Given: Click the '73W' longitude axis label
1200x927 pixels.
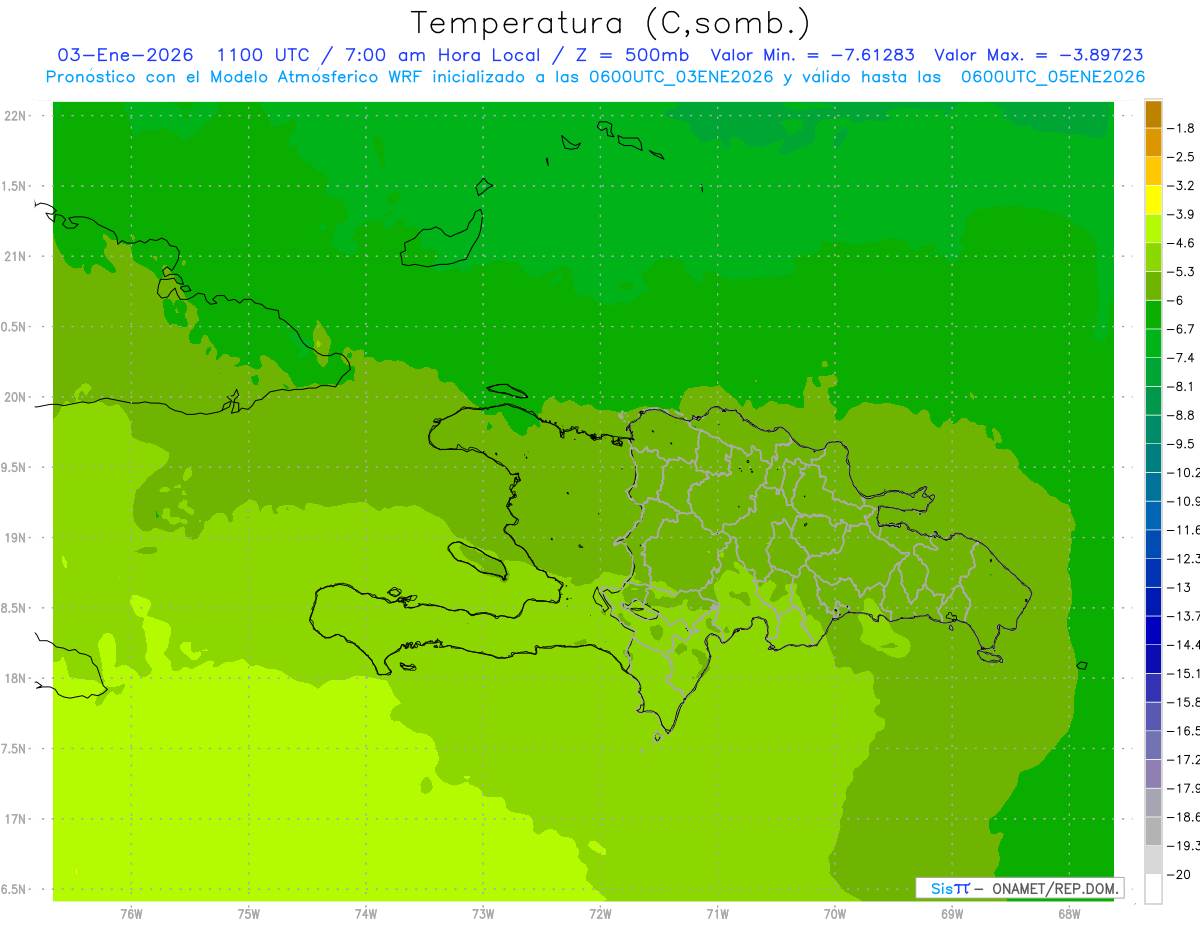Looking at the screenshot, I should click(x=483, y=914).
